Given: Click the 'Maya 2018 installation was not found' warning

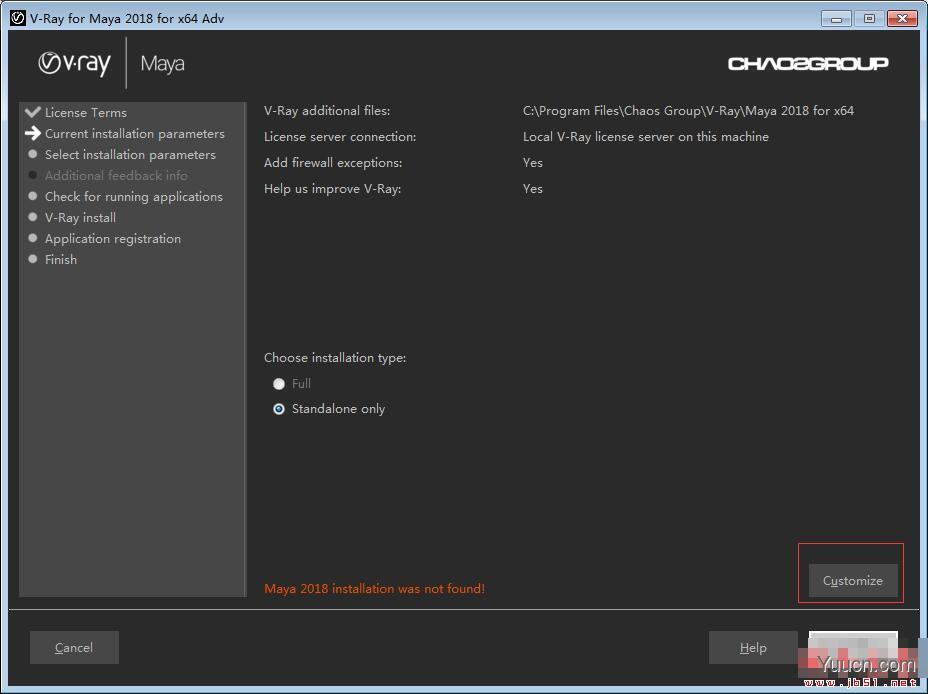Looking at the screenshot, I should (x=374, y=589).
